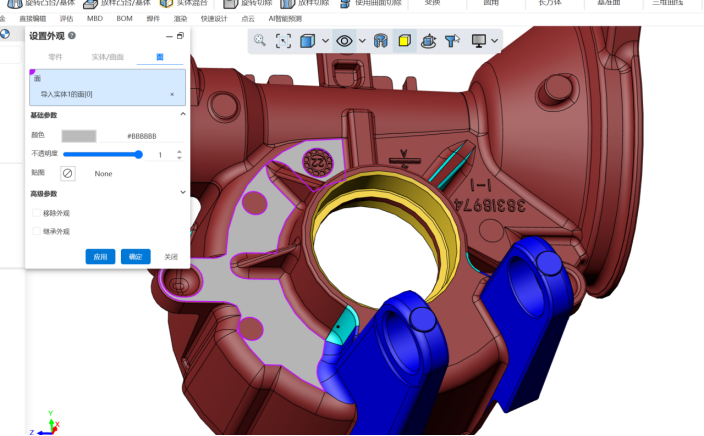
Task: Click the appearance sphere icon at sidebar top
Action: 5,34
